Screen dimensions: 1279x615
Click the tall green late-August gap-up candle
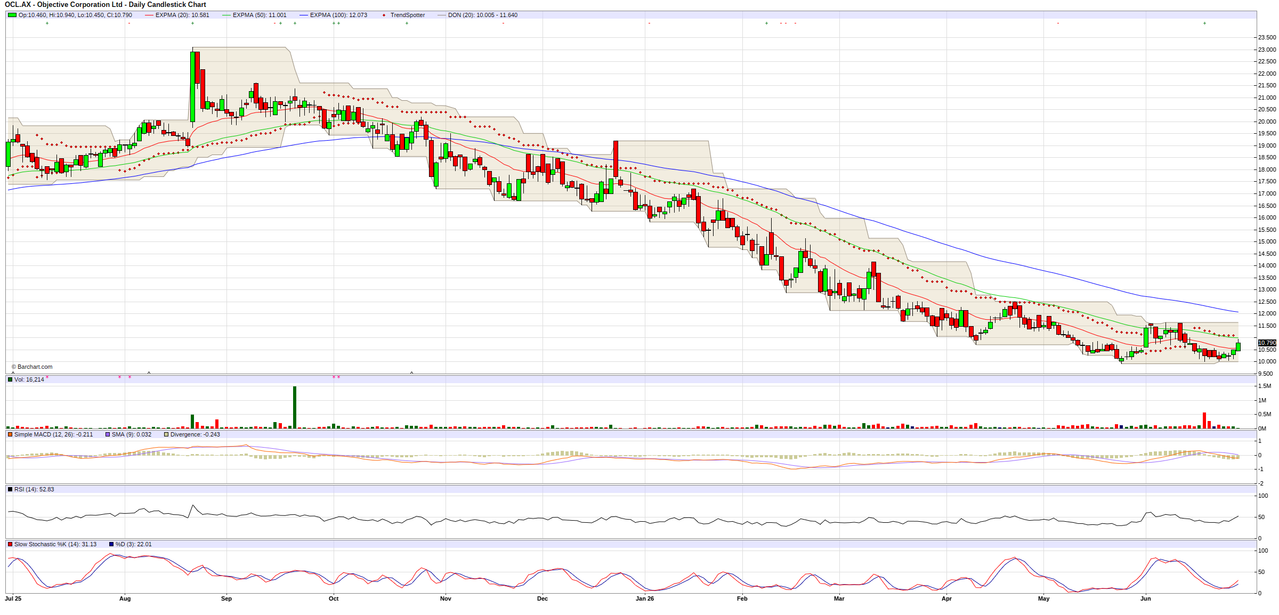click(x=192, y=85)
